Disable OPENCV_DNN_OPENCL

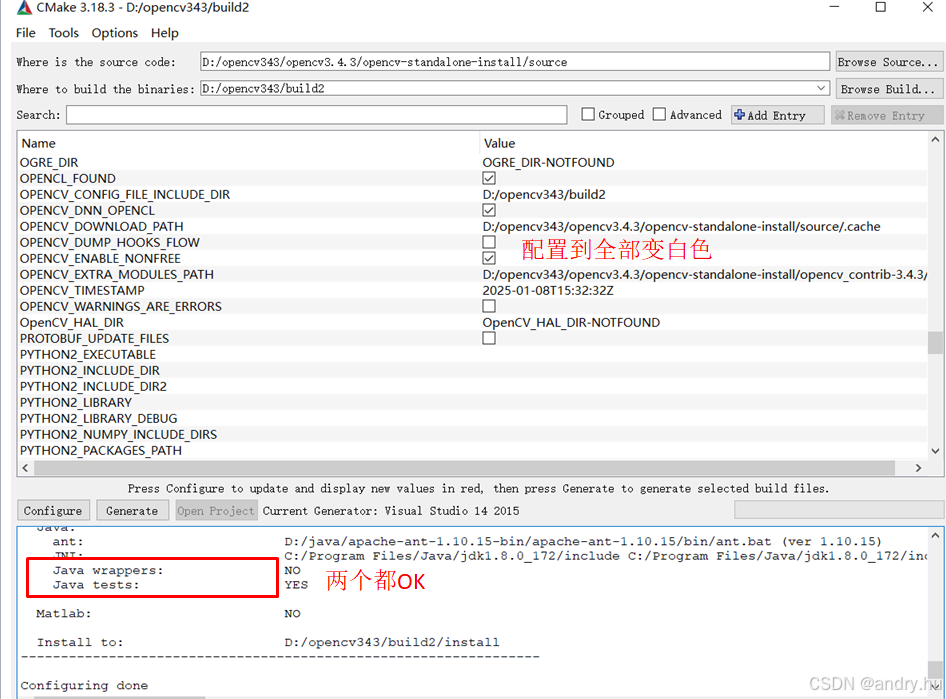489,210
